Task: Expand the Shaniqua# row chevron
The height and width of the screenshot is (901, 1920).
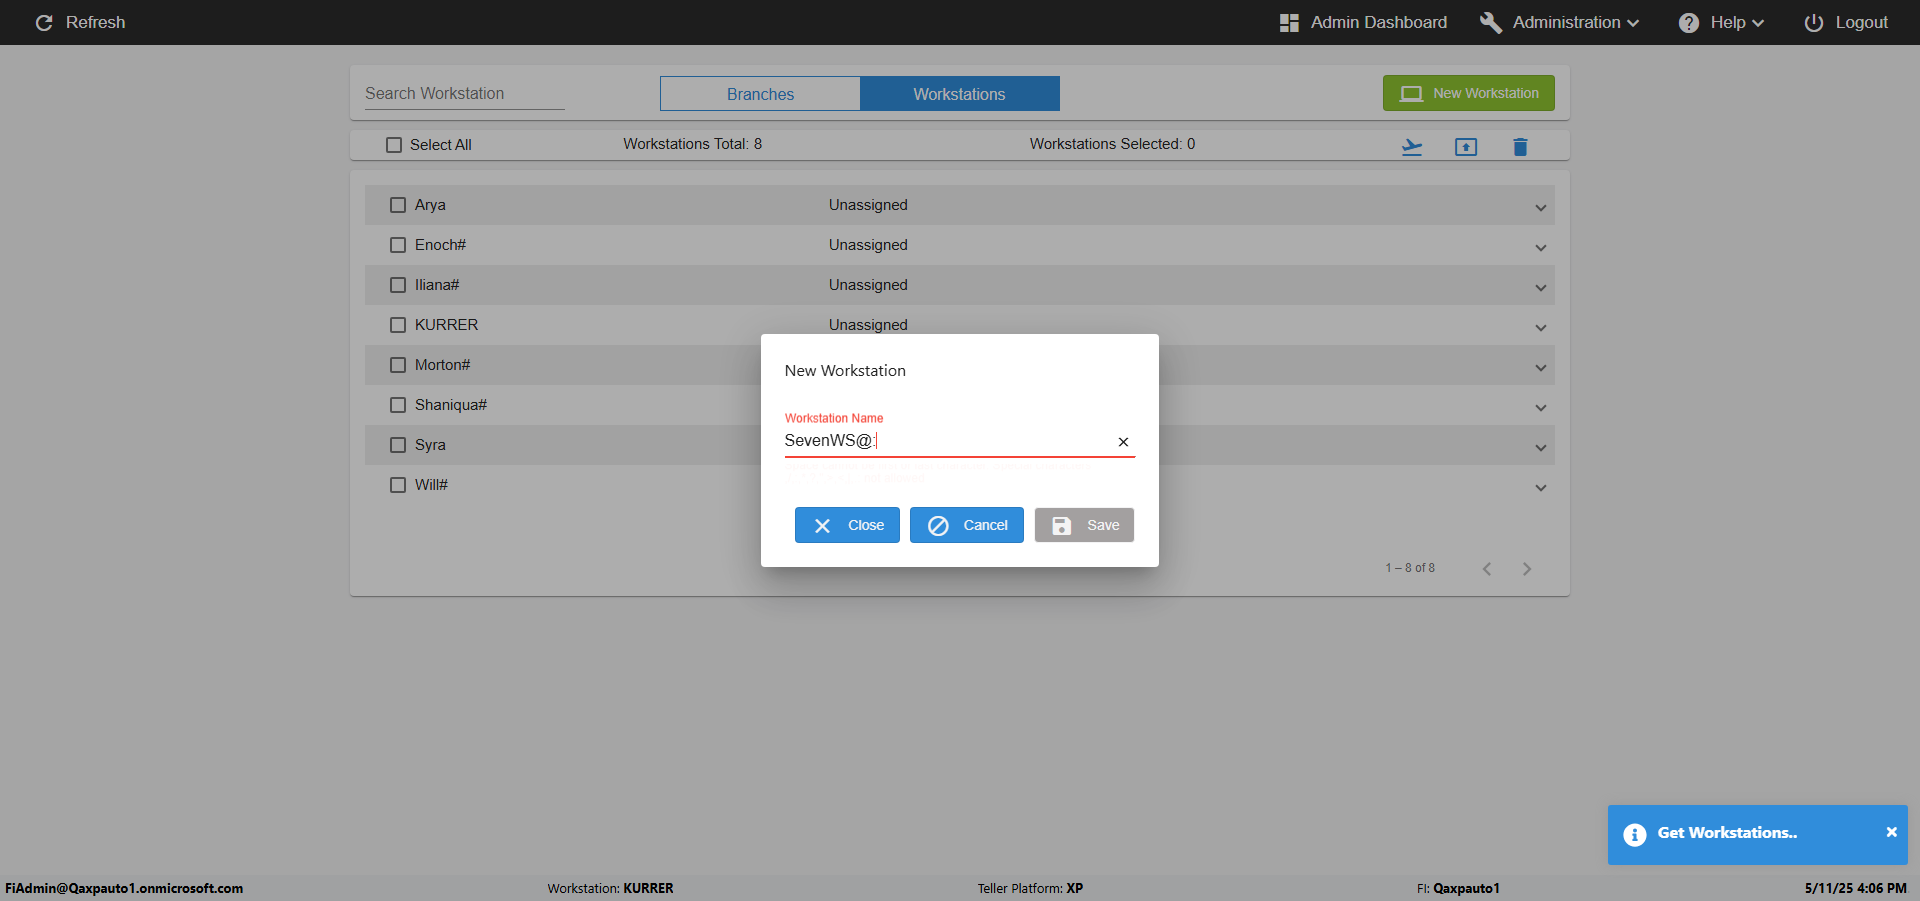Action: point(1541,408)
